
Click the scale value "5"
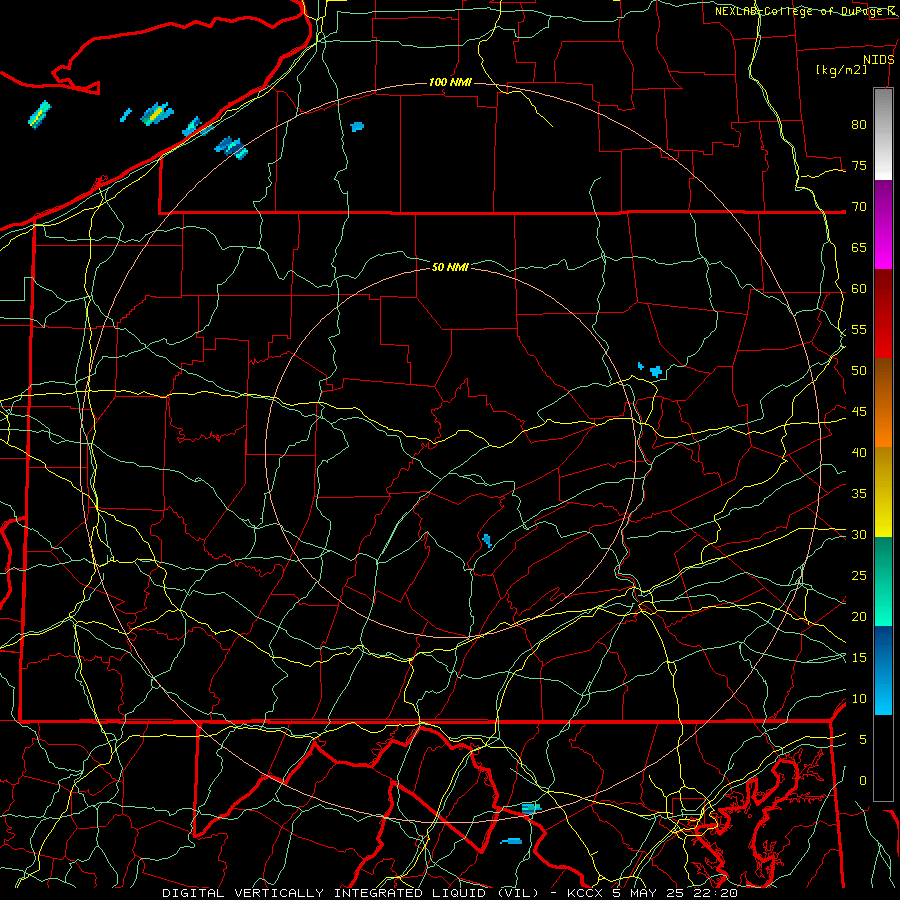[863, 740]
